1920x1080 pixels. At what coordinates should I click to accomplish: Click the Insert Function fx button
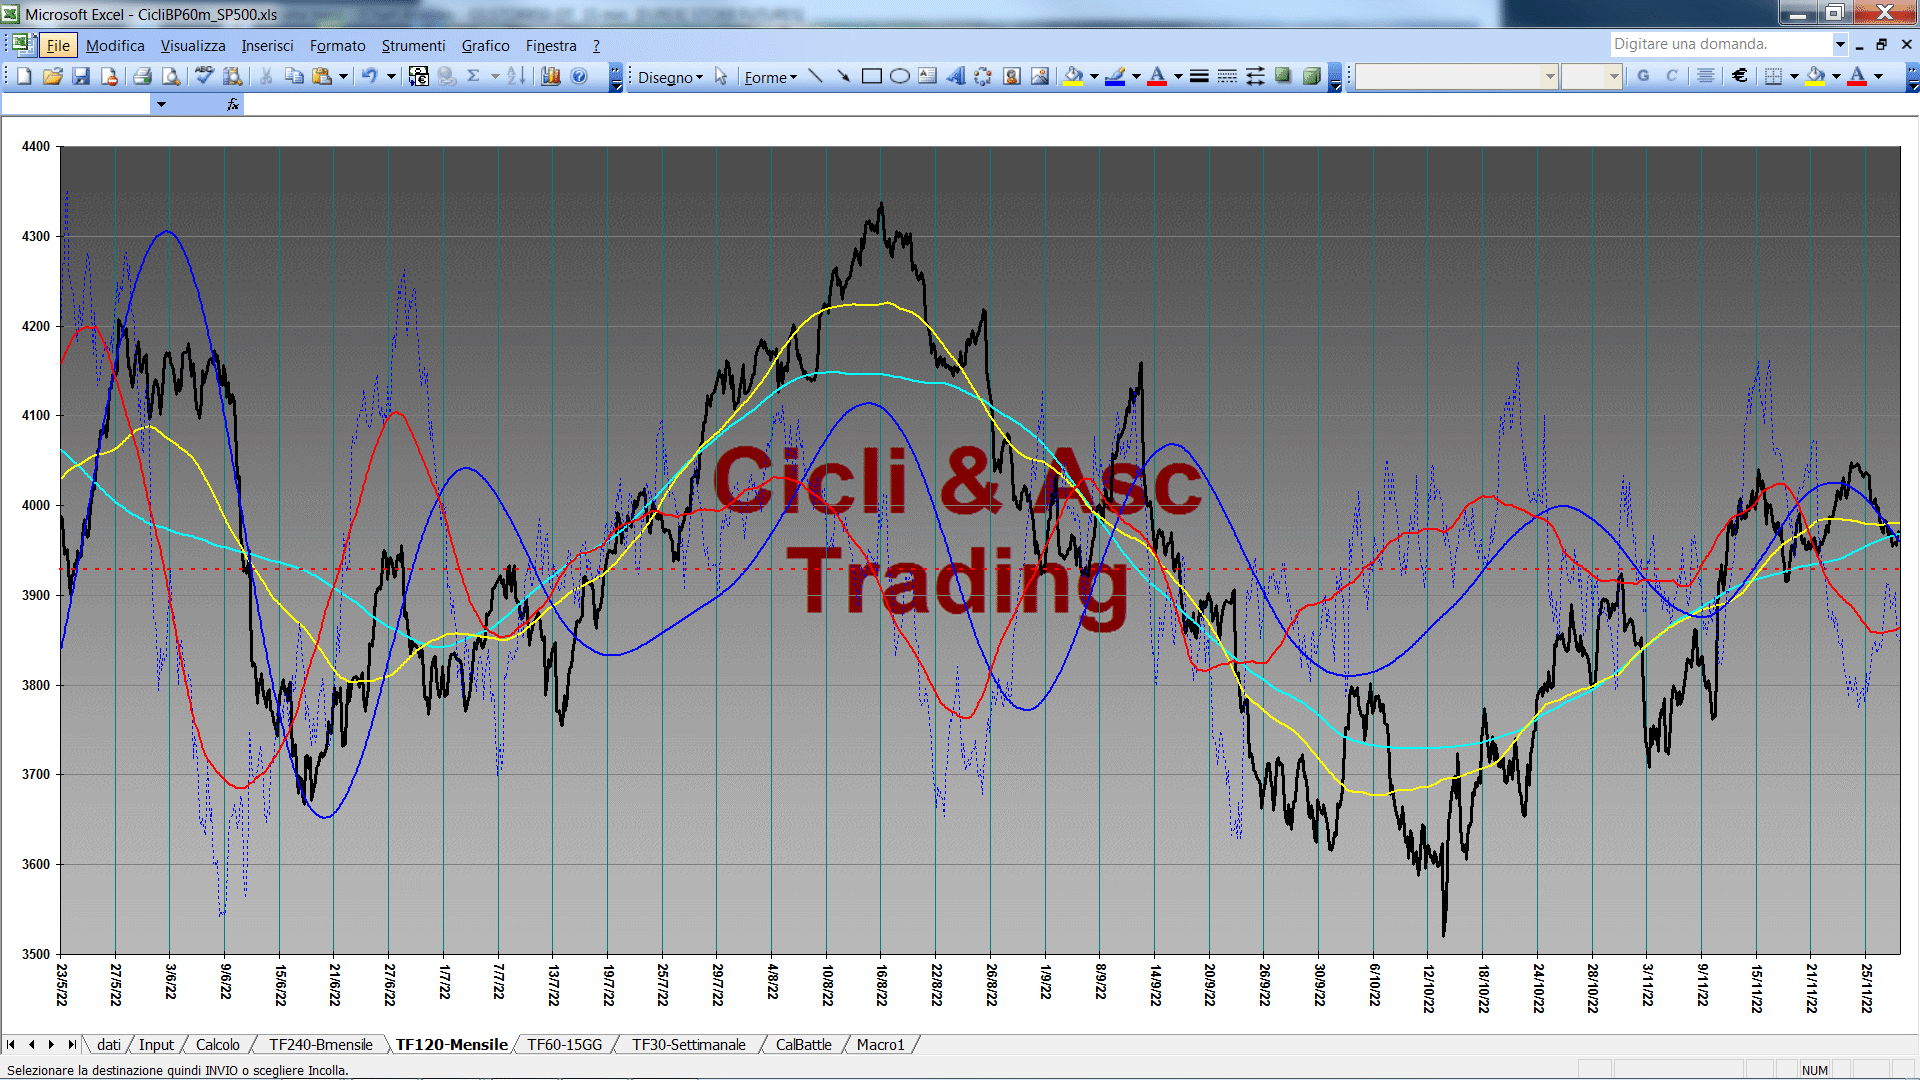[x=233, y=104]
